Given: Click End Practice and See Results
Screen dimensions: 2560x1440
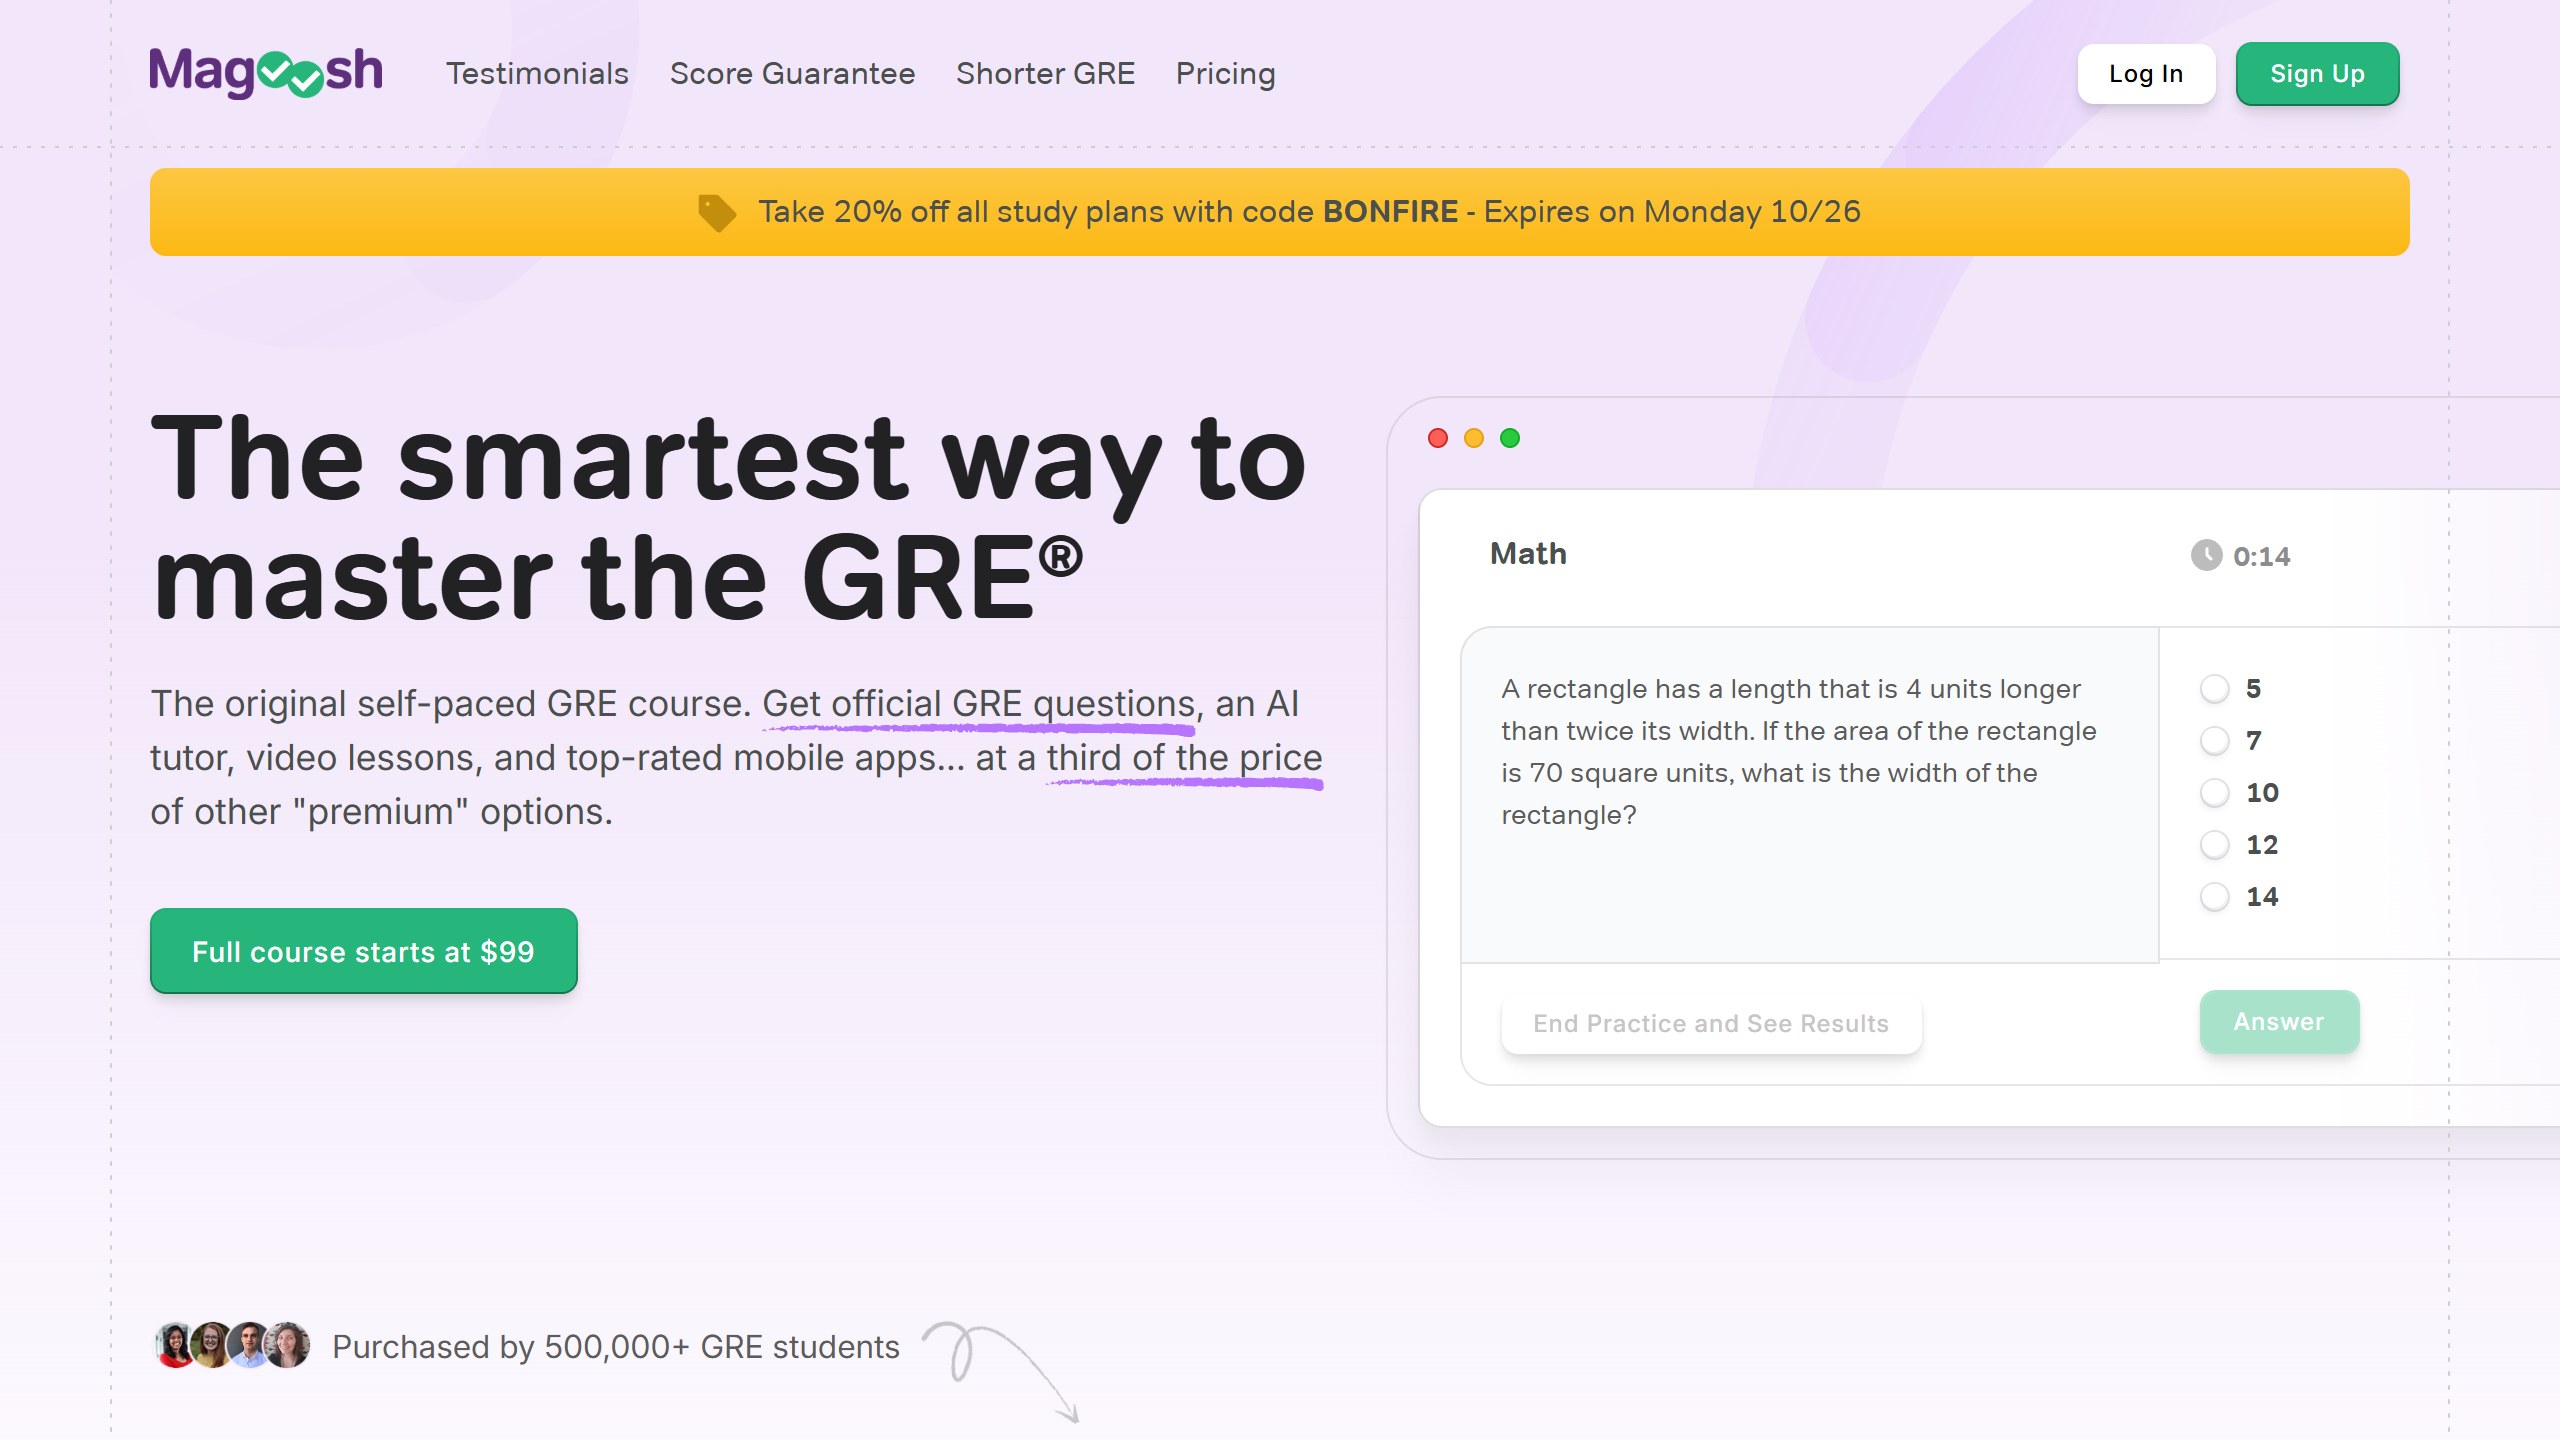Looking at the screenshot, I should (x=1711, y=1024).
